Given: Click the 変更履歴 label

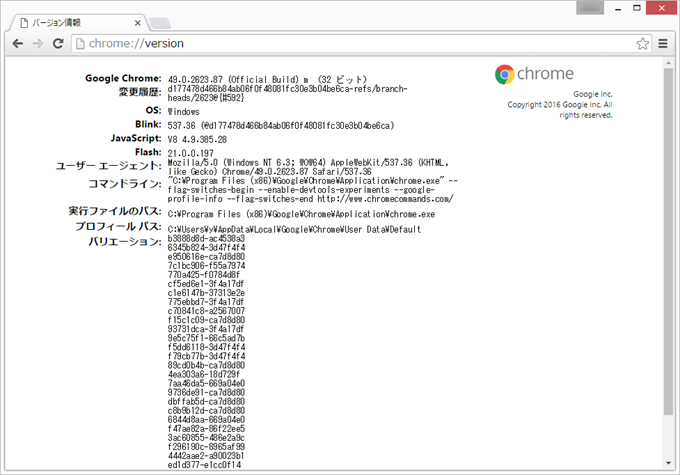Looking at the screenshot, I should point(140,92).
